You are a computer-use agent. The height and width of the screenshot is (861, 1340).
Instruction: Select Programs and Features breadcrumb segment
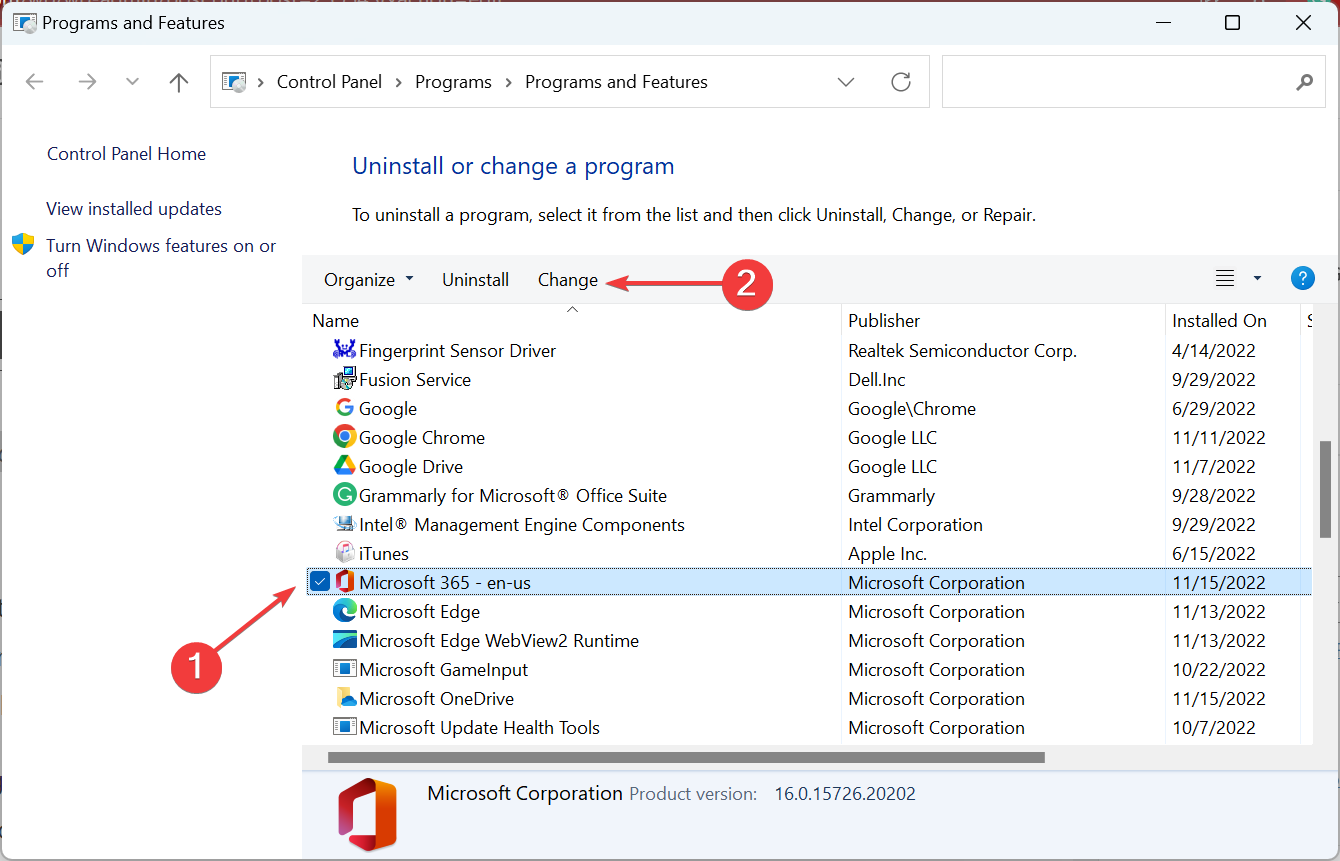(x=616, y=82)
